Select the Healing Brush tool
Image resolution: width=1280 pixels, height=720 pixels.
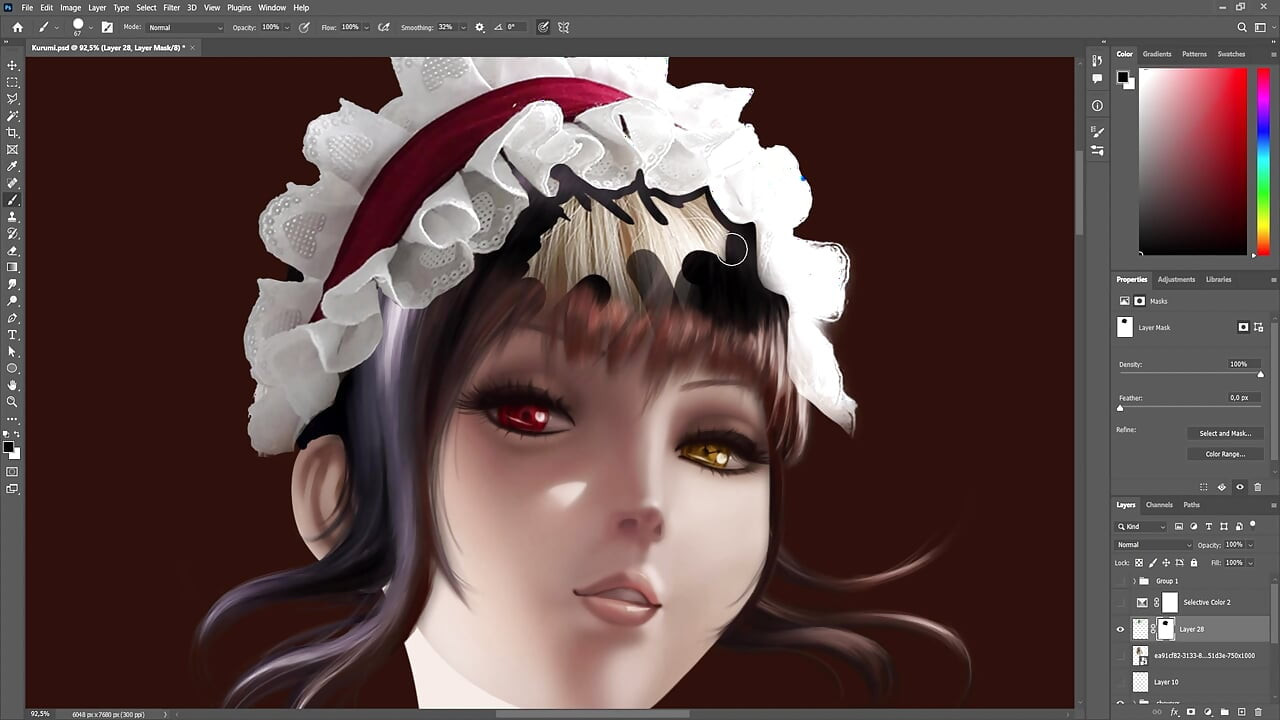[13, 184]
